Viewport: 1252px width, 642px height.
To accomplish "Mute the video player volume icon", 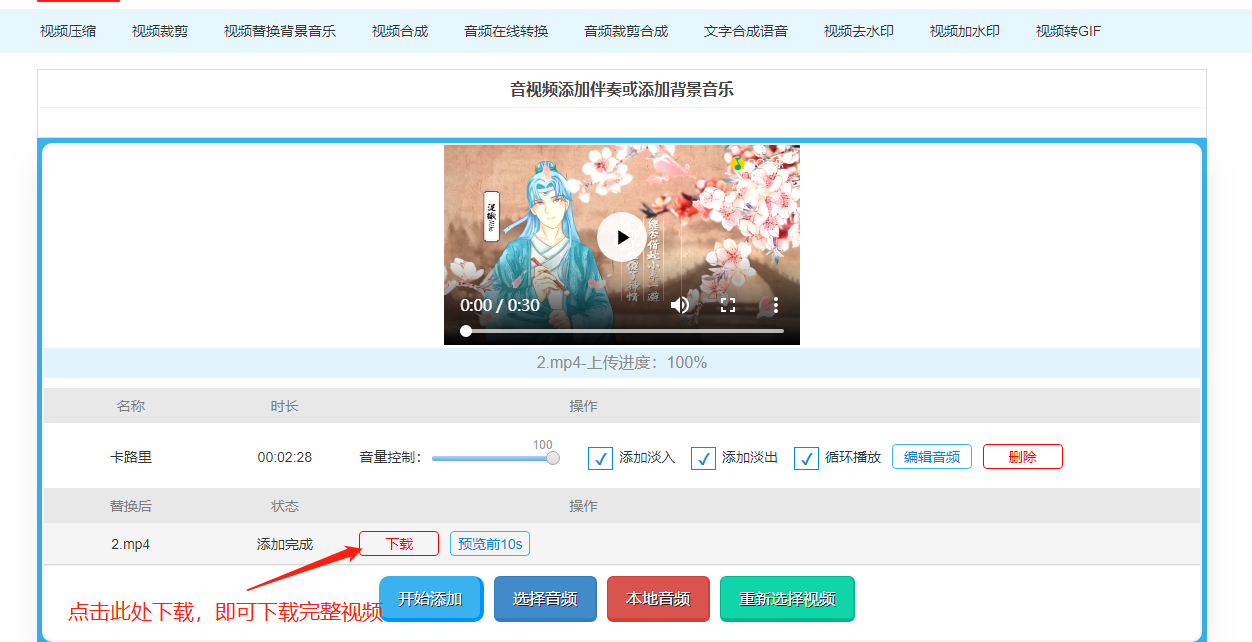I will pyautogui.click(x=680, y=305).
